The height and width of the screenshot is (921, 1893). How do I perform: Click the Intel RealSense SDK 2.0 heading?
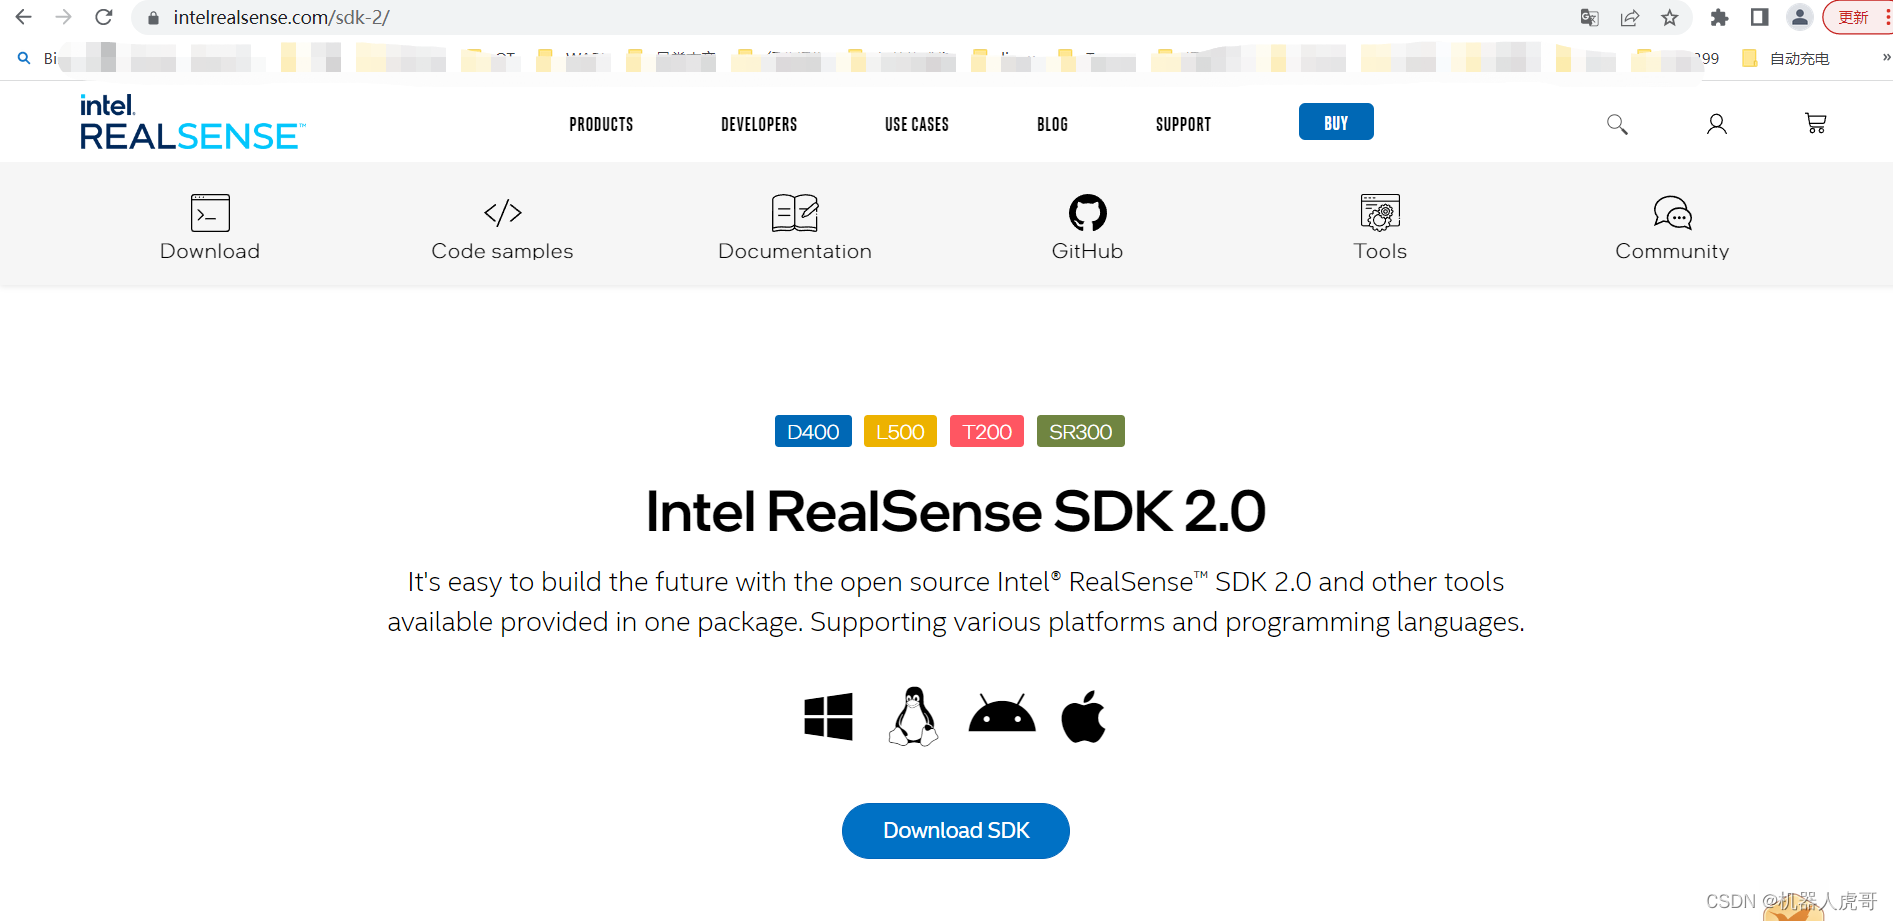956,511
